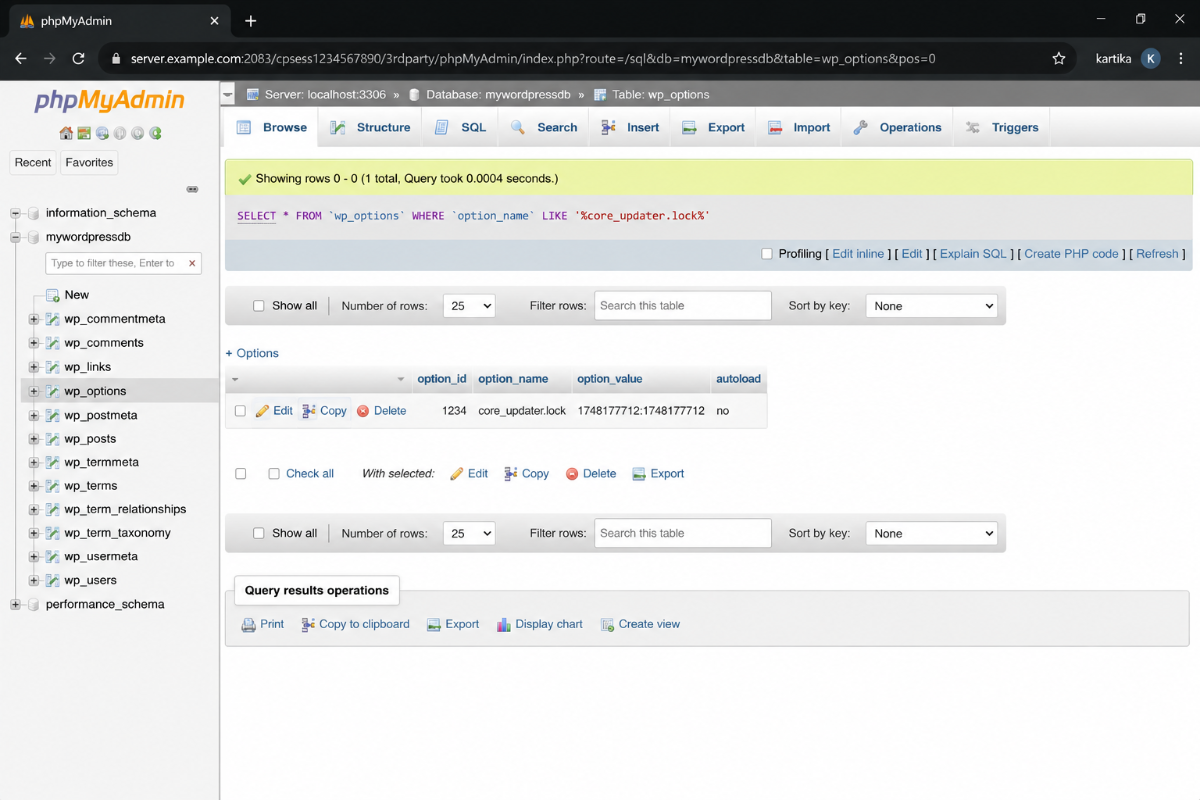The width and height of the screenshot is (1200, 800).
Task: Expand the + Options link
Action: click(252, 353)
